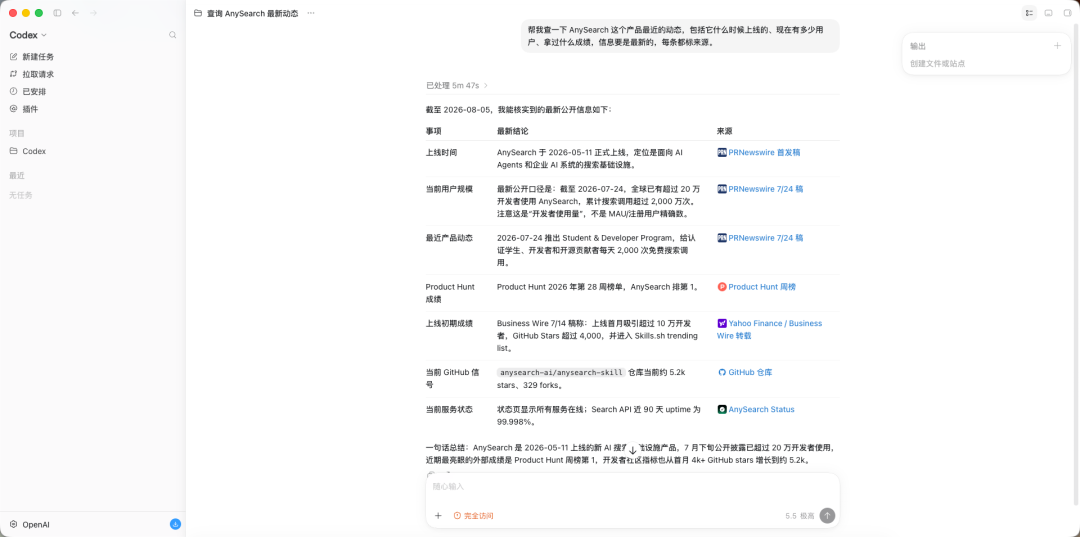Open the thread's three-dot more menu
This screenshot has width=1080, height=537.
coord(311,13)
